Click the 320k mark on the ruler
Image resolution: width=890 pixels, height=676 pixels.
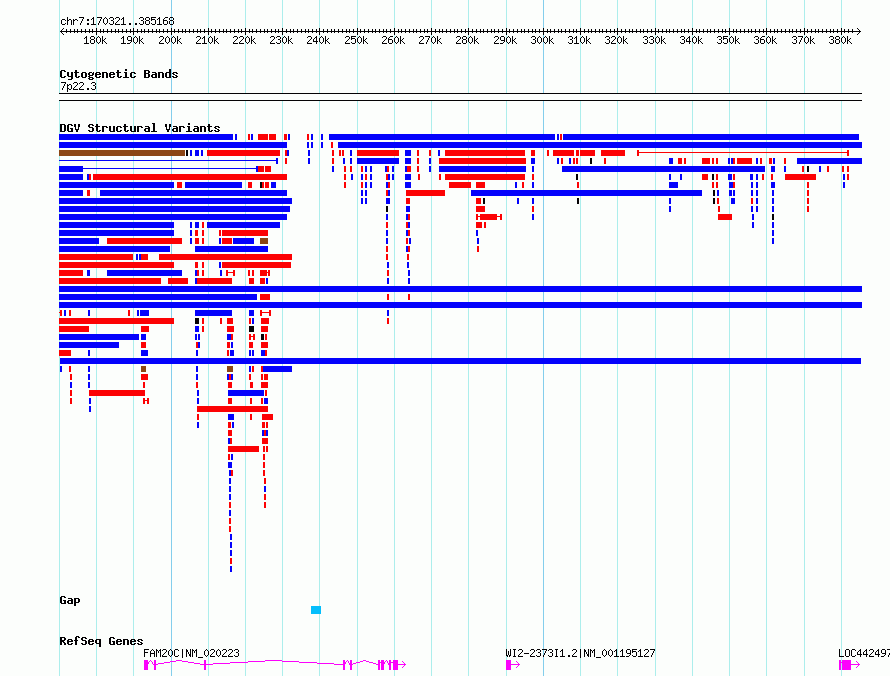click(616, 40)
